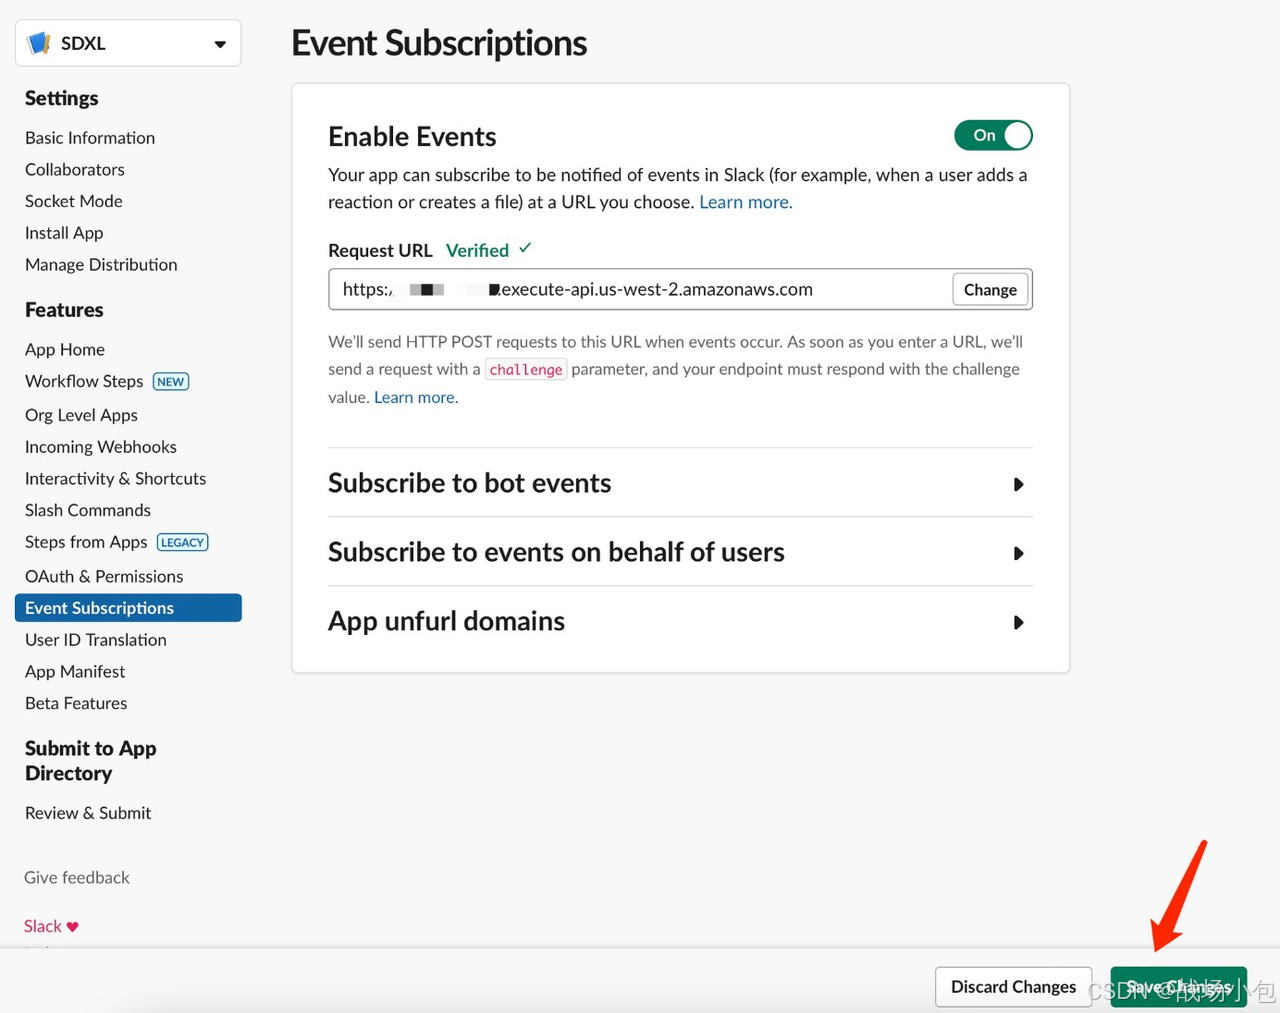Viewport: 1280px width, 1013px height.
Task: Open the SDXL app selector dropdown
Action: point(128,43)
